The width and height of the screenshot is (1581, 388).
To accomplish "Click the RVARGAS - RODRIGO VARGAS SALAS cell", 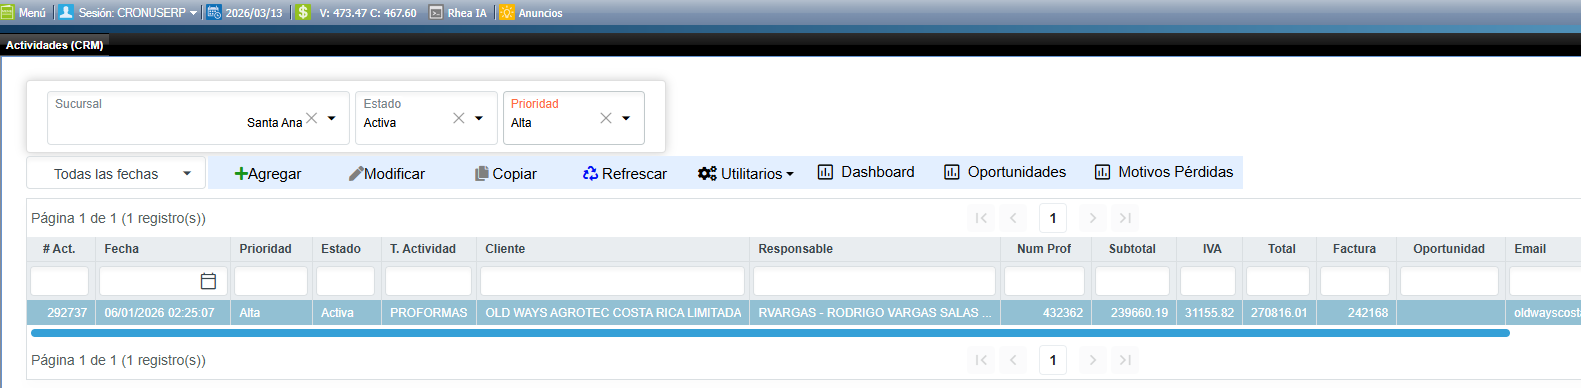I will coord(875,313).
